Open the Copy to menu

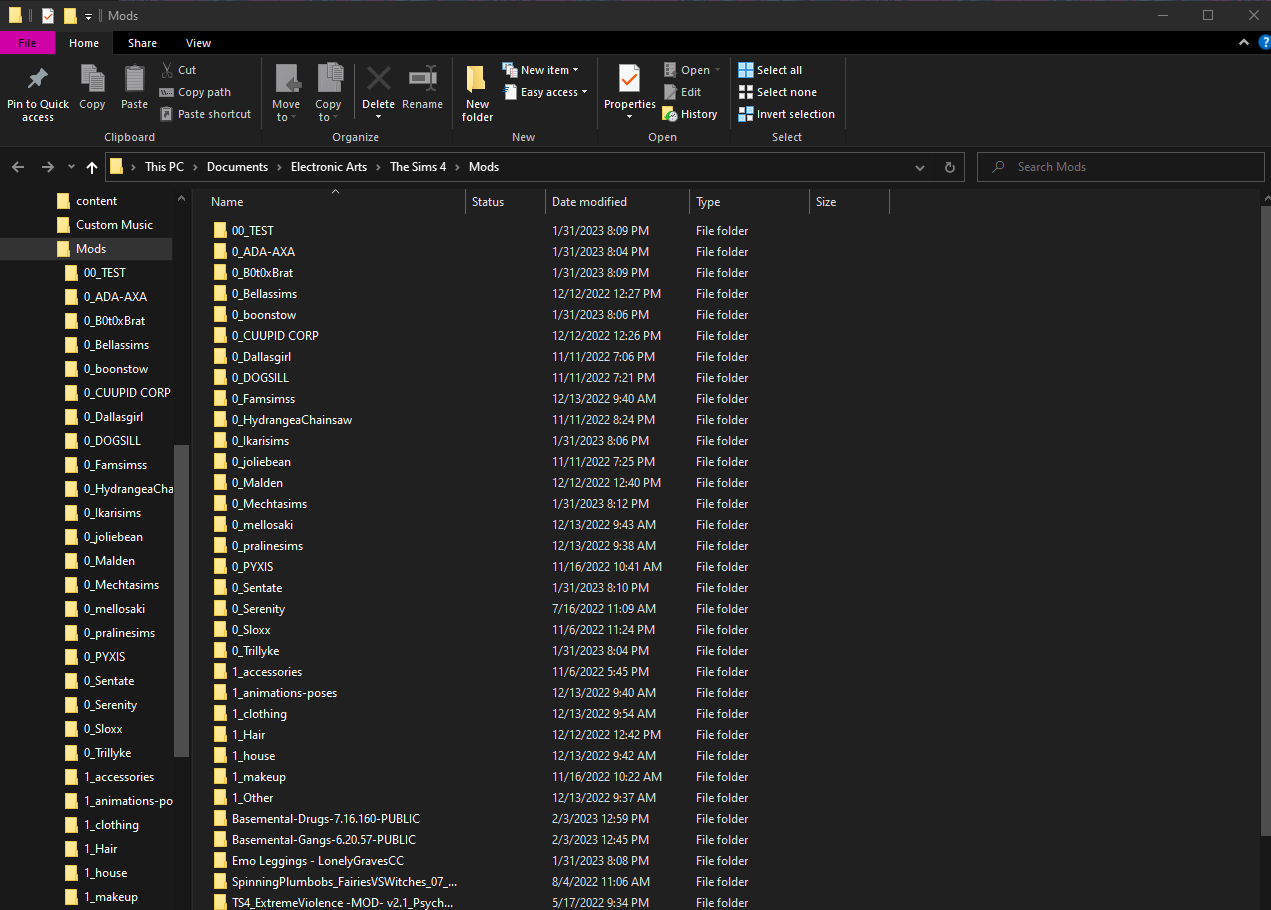tap(328, 94)
